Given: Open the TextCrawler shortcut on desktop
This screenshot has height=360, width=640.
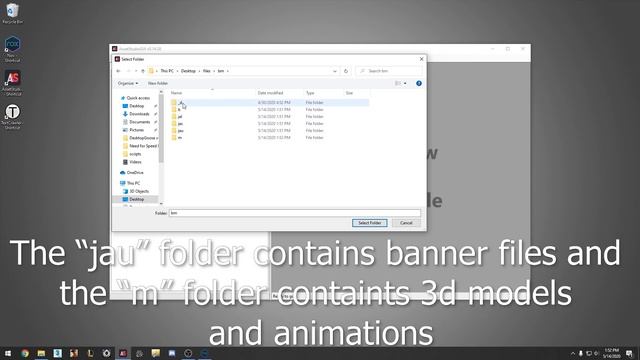Looking at the screenshot, I should [12, 117].
